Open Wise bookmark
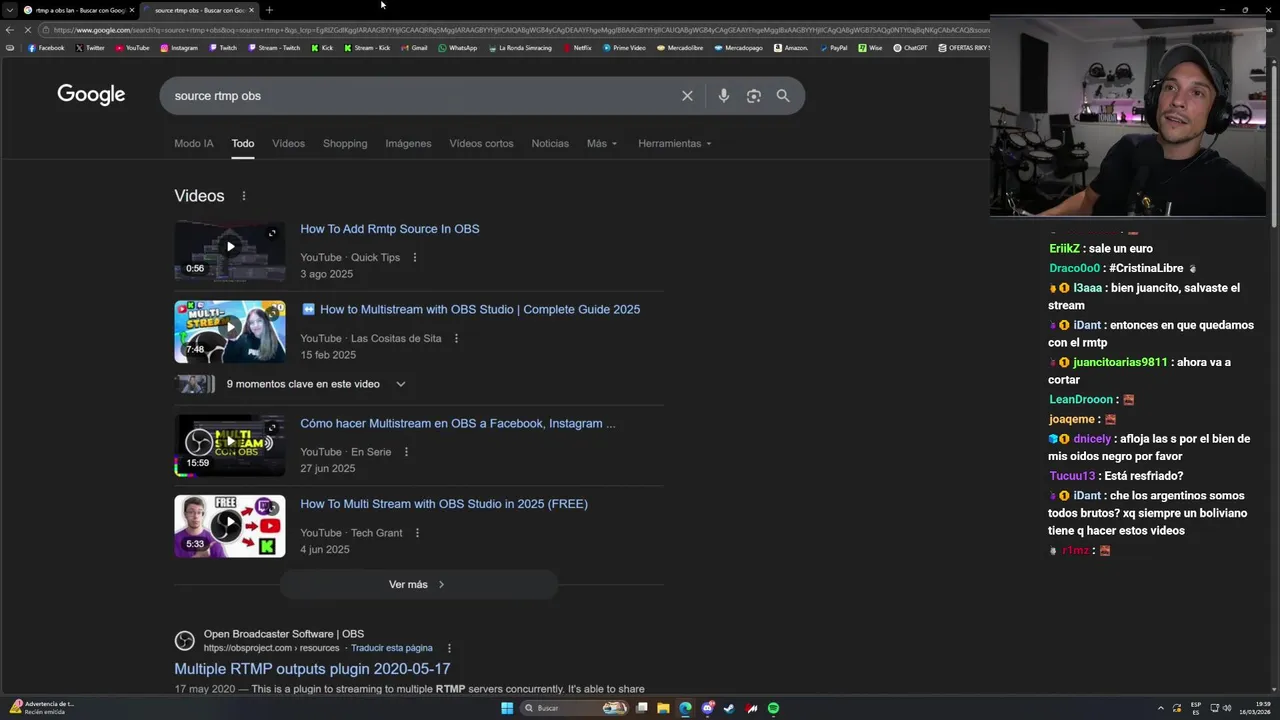 pos(870,48)
